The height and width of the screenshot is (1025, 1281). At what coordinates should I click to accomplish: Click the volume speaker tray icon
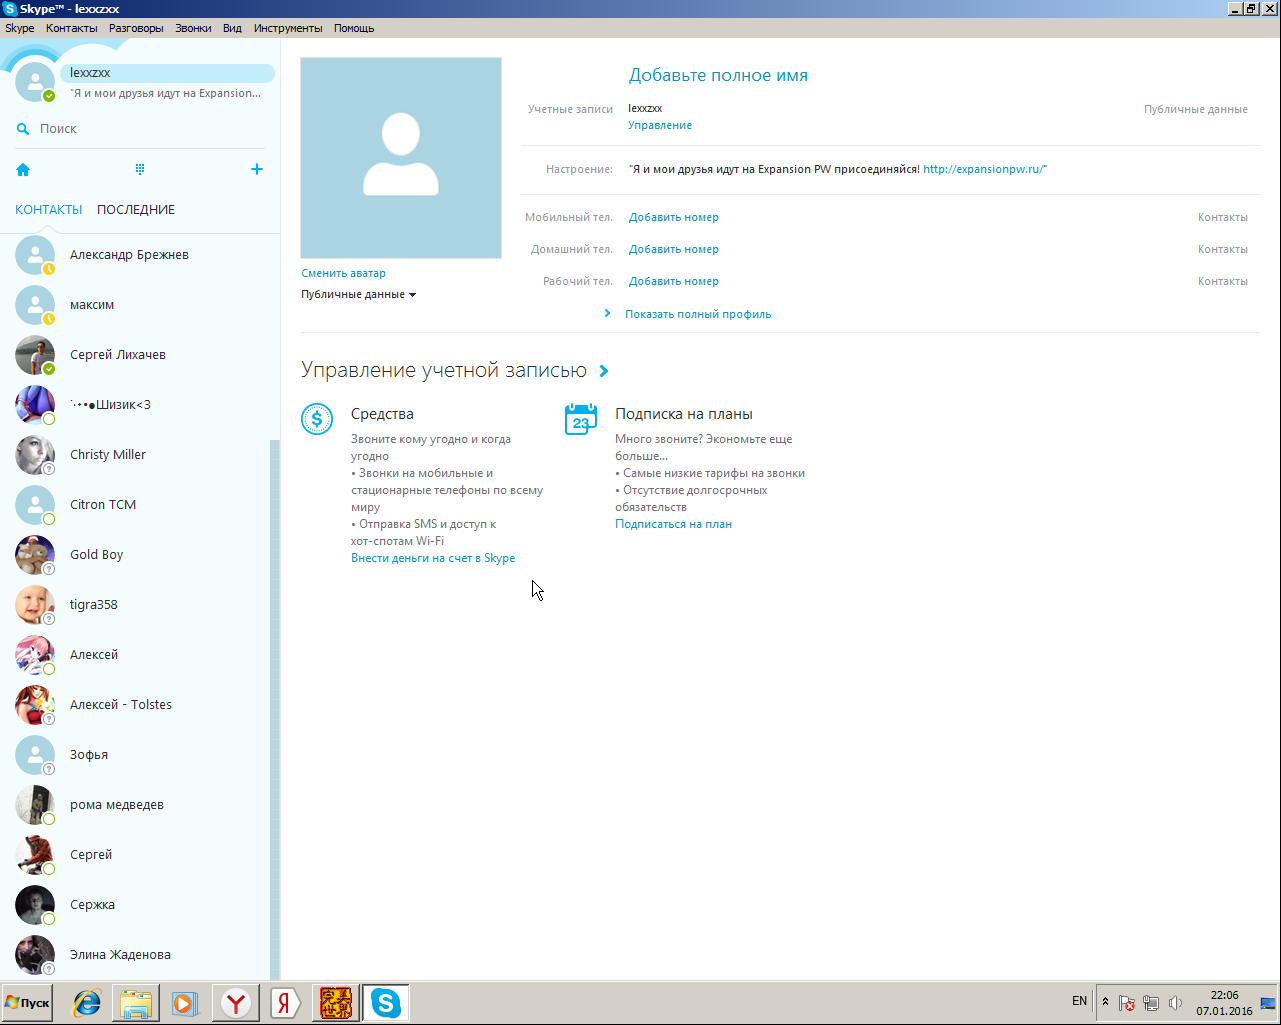pos(1175,1003)
